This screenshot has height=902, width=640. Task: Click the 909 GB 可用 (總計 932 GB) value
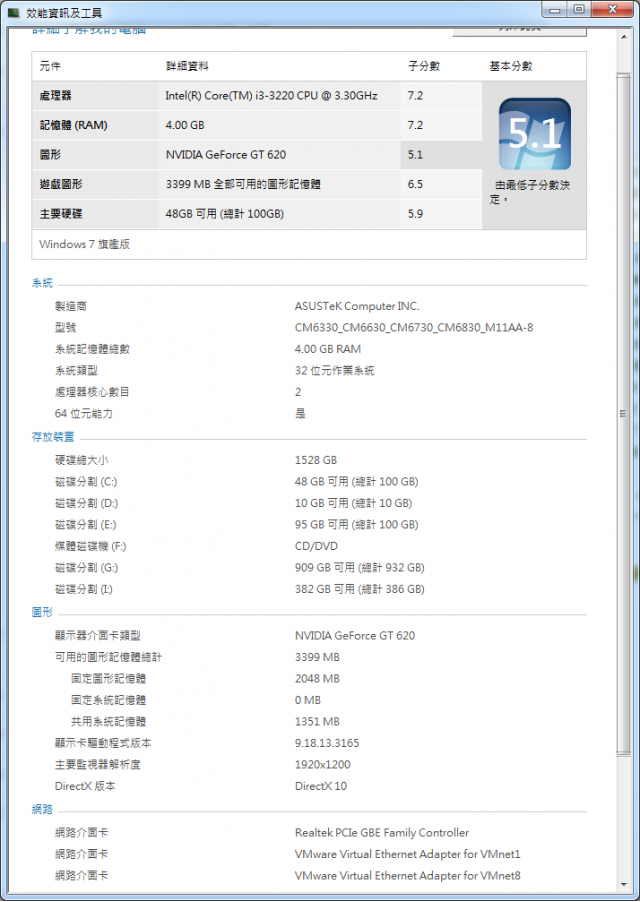point(360,568)
